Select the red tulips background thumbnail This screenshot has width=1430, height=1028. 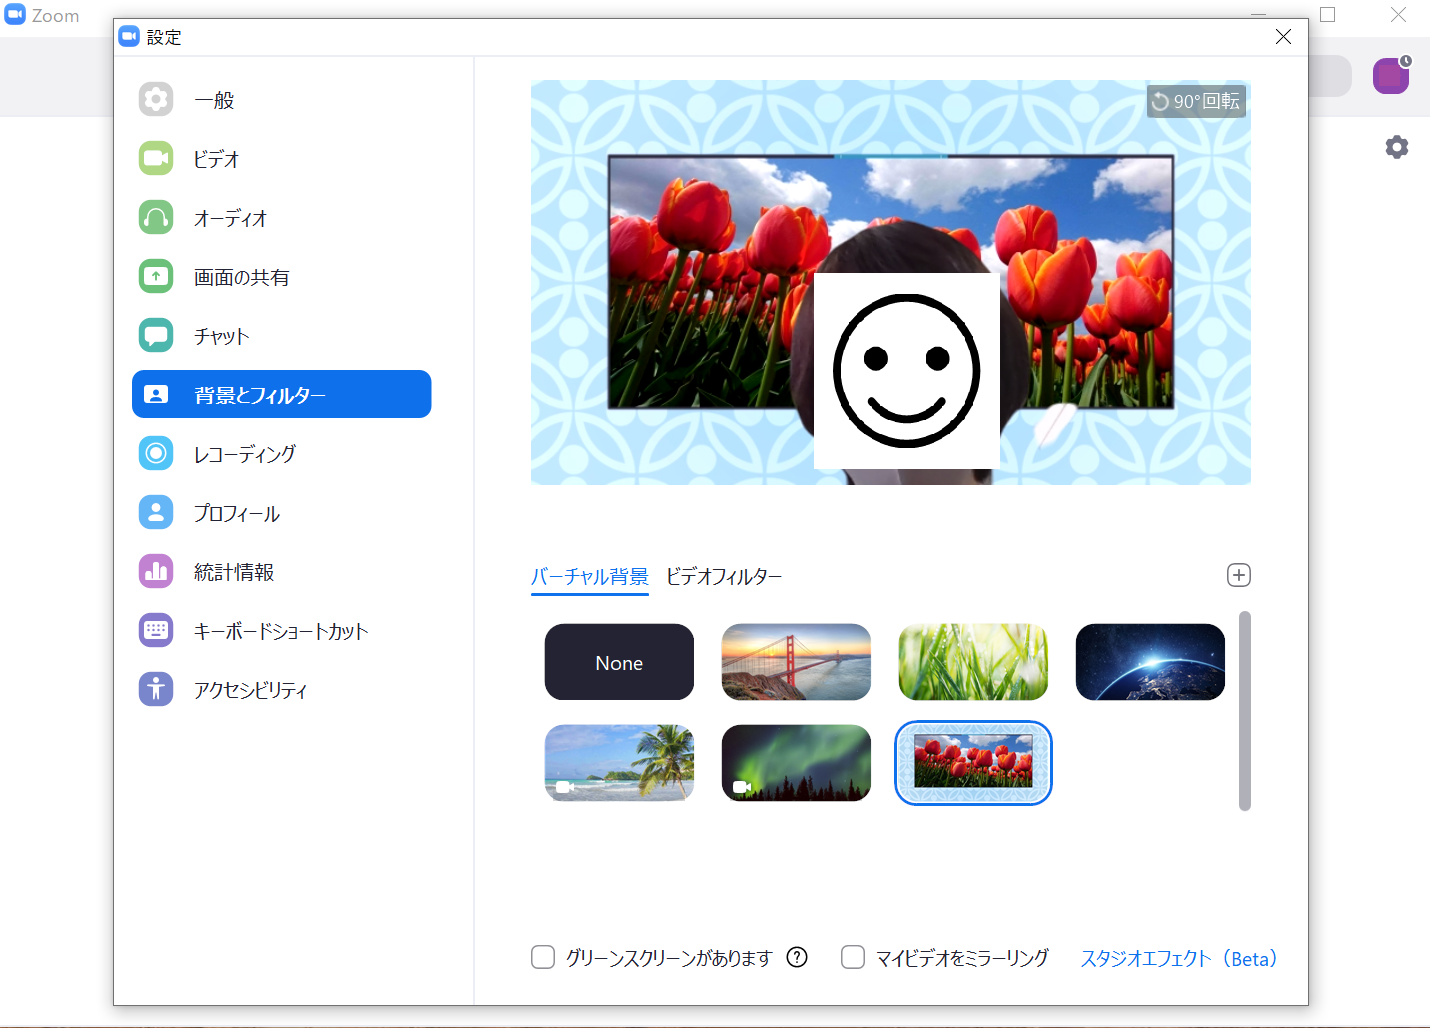point(973,763)
